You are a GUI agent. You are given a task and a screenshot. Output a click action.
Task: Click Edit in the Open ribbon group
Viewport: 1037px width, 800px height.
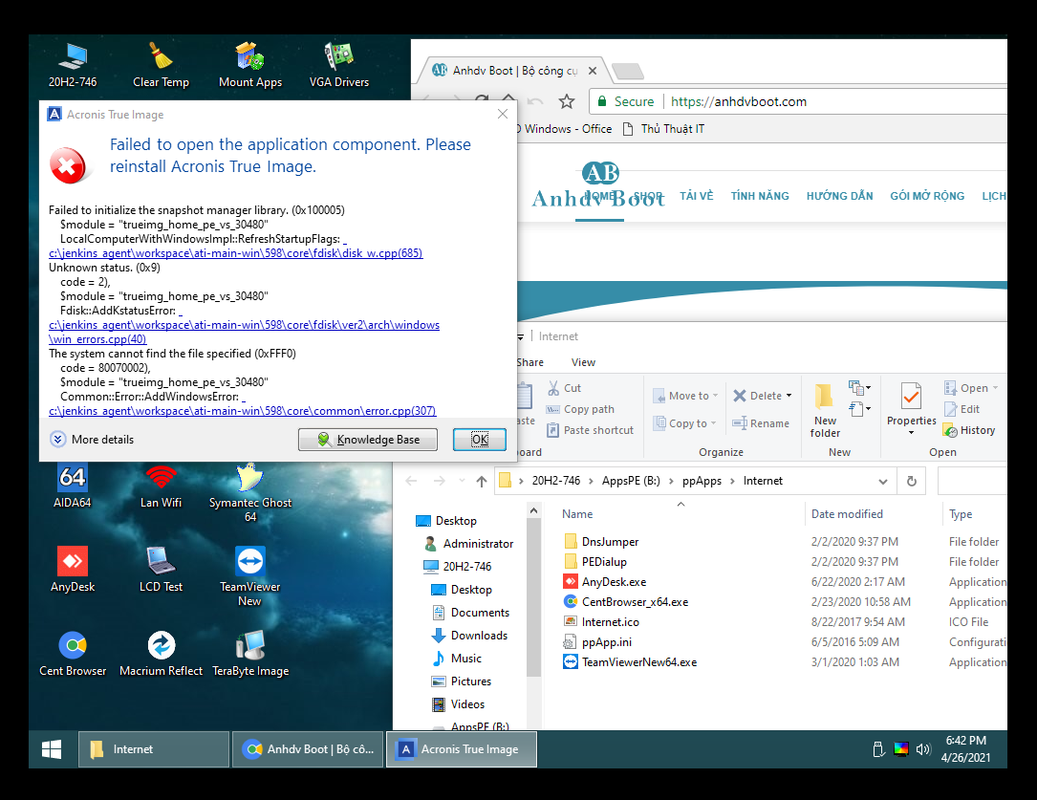962,409
